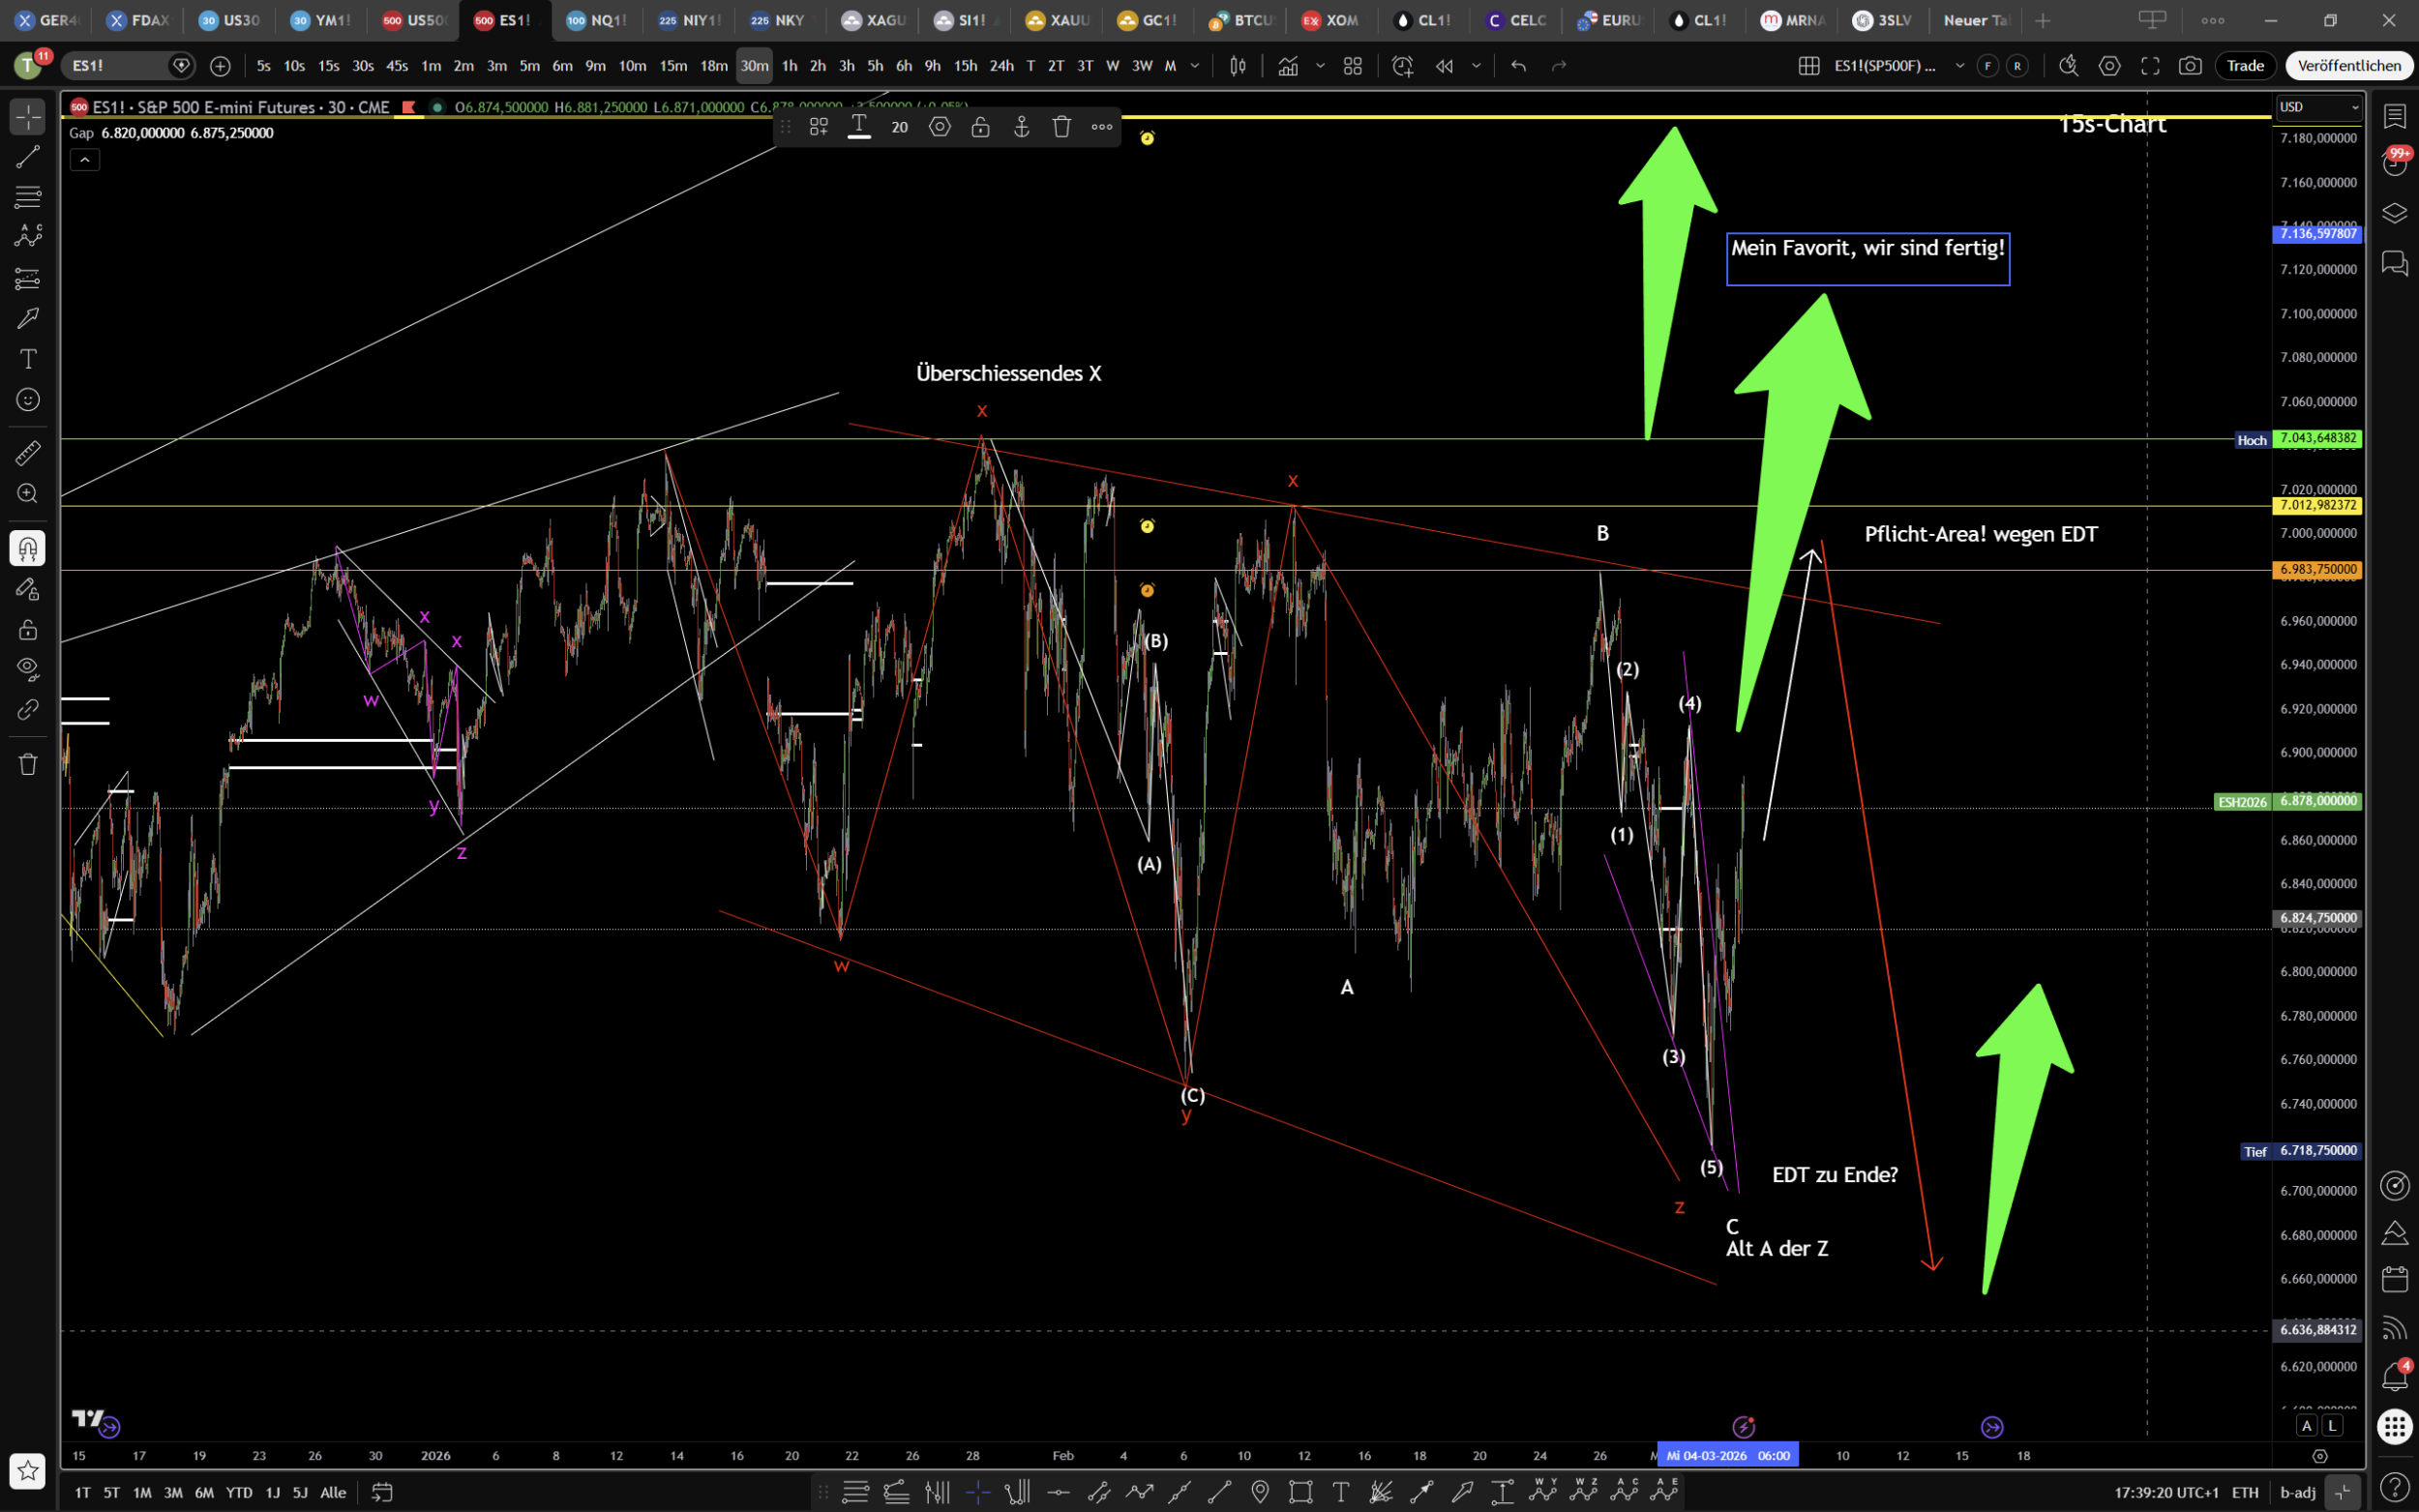Image resolution: width=2419 pixels, height=1512 pixels.
Task: Collapse the indicator legend chevron
Action: coord(85,160)
